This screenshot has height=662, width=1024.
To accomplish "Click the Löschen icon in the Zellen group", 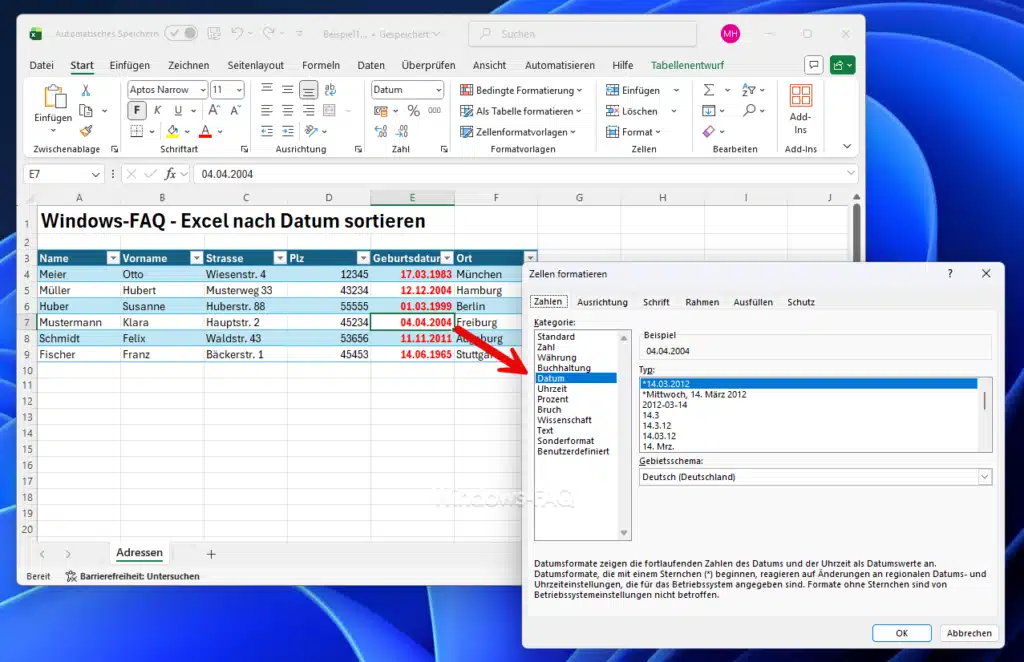I will click(612, 111).
